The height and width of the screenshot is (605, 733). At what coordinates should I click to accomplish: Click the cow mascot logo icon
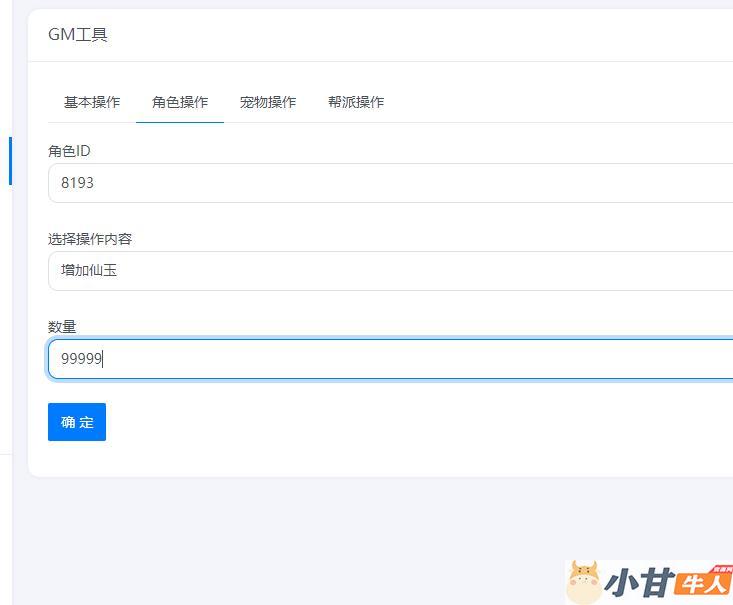coord(583,583)
